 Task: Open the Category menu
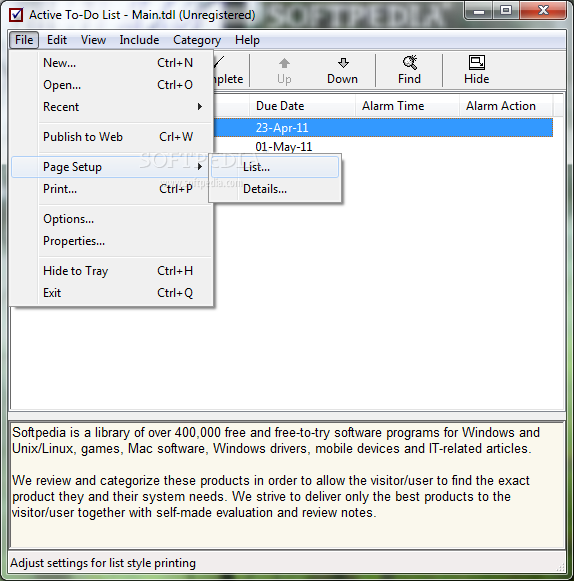[197, 40]
